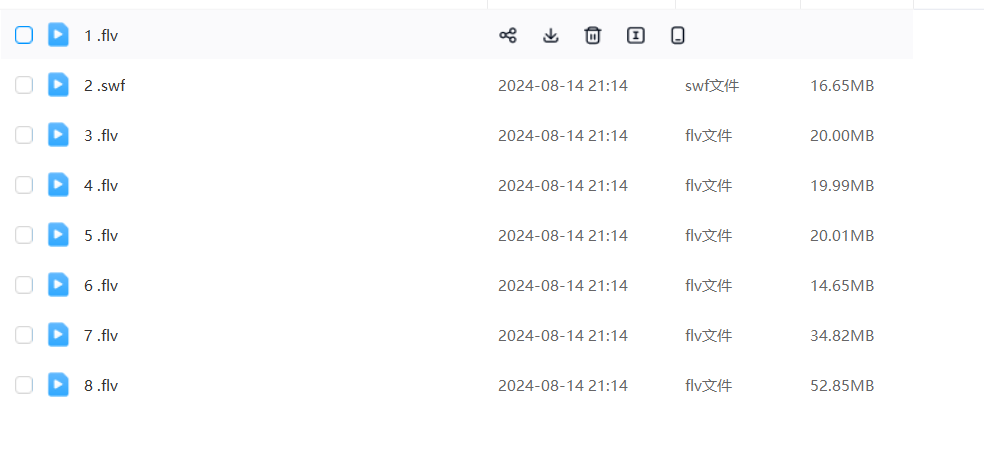
Task: Click the video file icon of 2 .swf
Action: point(59,85)
